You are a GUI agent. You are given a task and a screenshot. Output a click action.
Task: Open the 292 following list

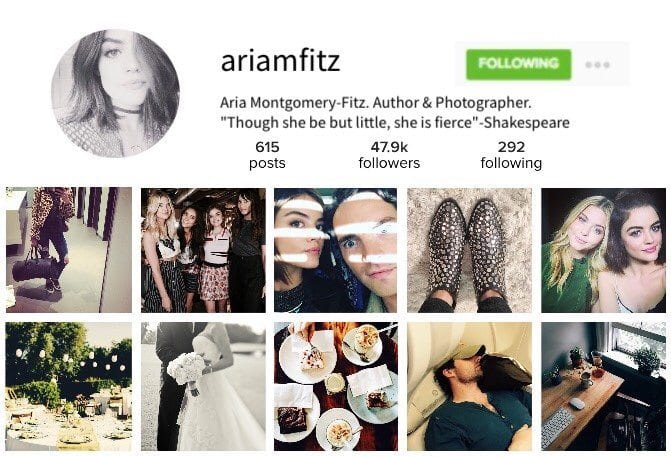tap(511, 155)
